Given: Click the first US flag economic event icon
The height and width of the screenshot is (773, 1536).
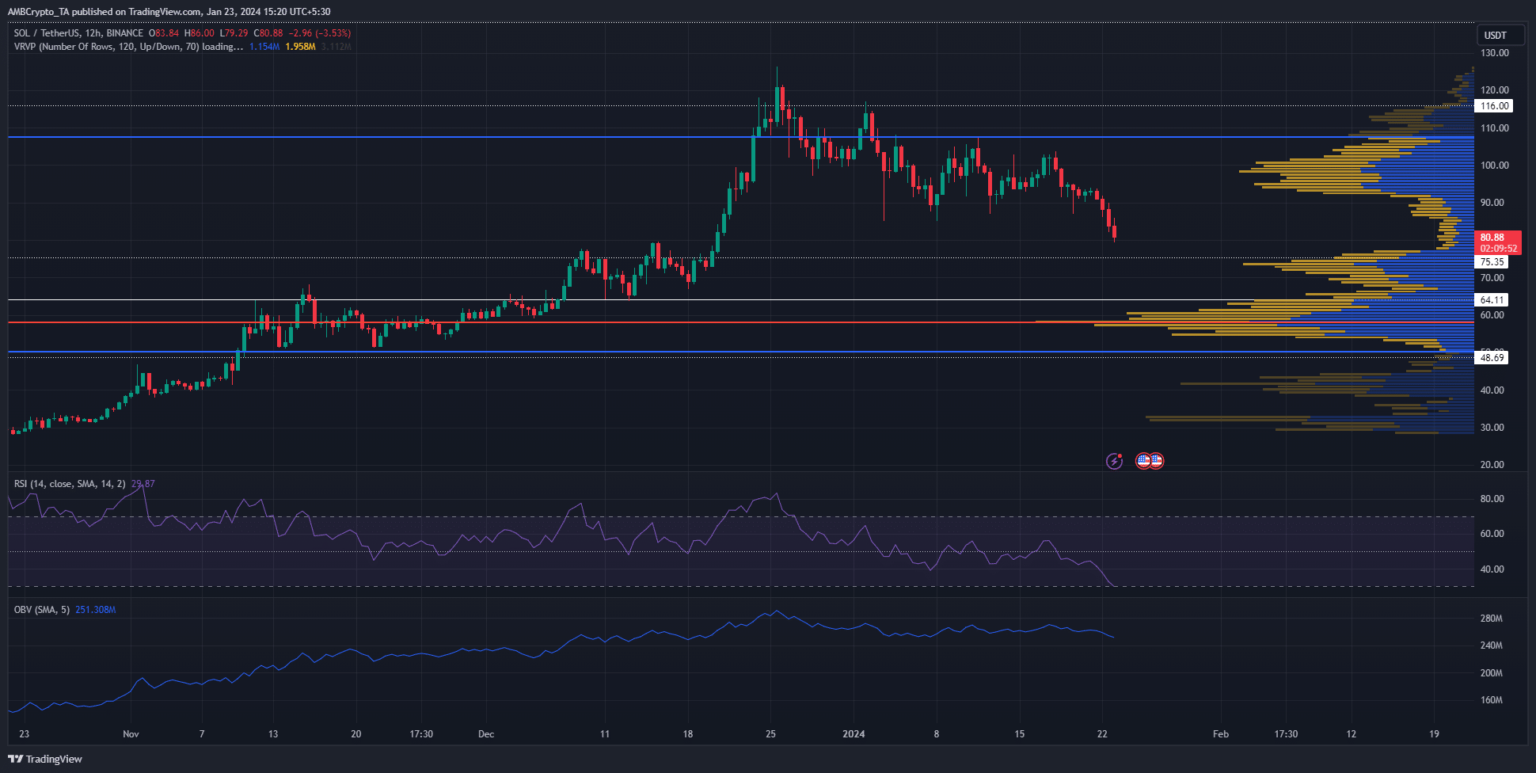Looking at the screenshot, I should [x=1144, y=461].
